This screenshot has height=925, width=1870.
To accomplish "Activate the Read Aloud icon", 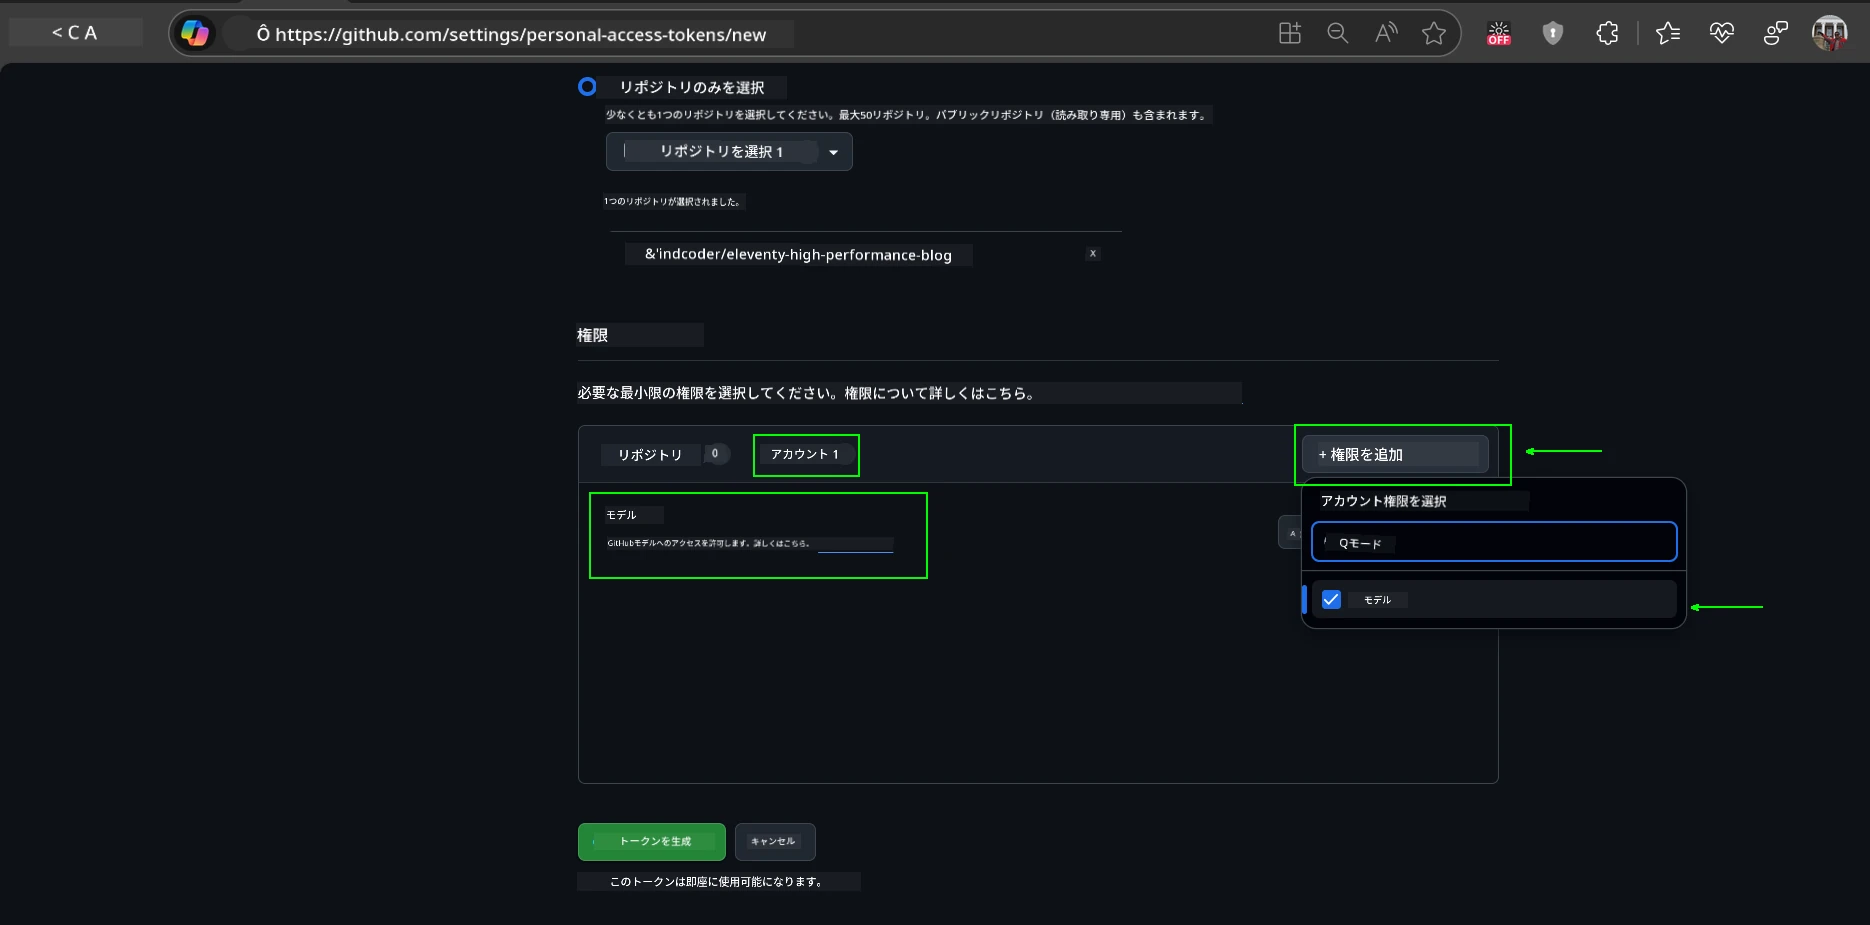I will [x=1386, y=33].
